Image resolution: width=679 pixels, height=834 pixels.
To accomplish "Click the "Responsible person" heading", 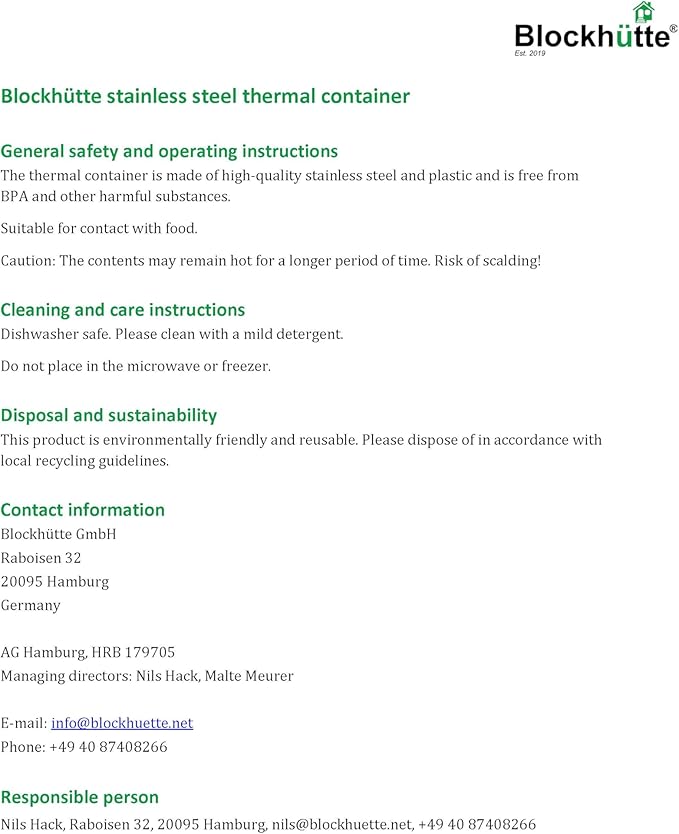I will tap(79, 797).
